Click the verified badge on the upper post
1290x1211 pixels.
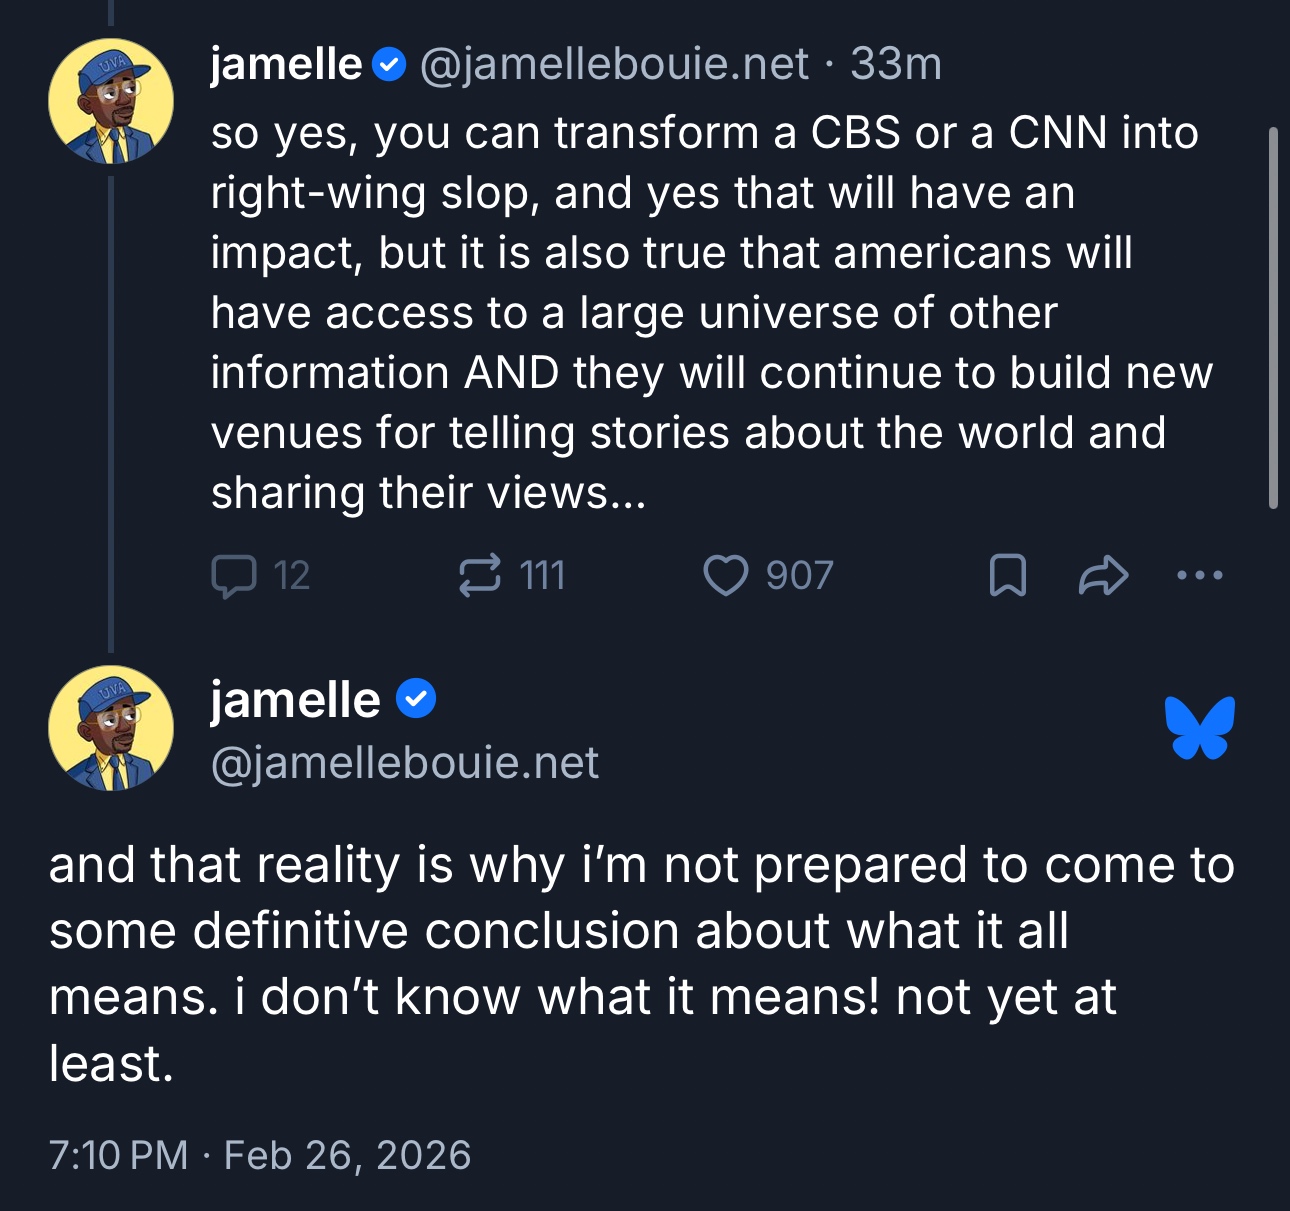pyautogui.click(x=389, y=65)
